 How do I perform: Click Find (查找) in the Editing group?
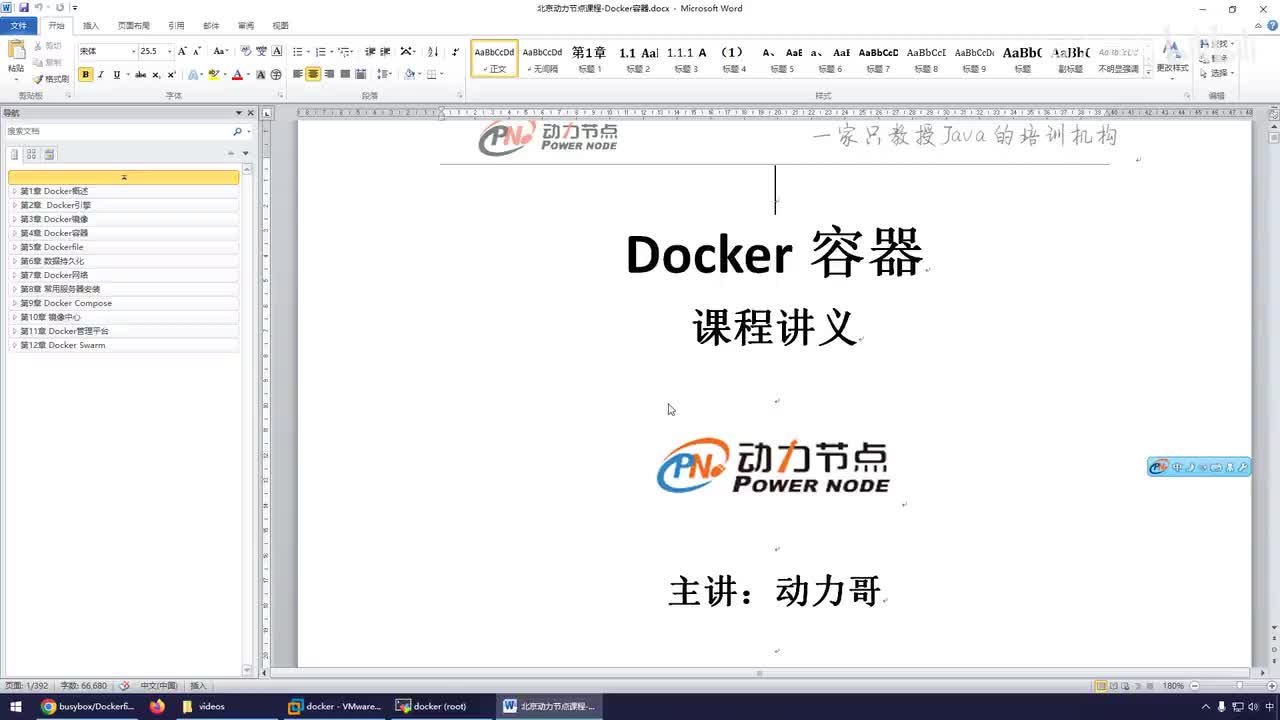click(1217, 44)
